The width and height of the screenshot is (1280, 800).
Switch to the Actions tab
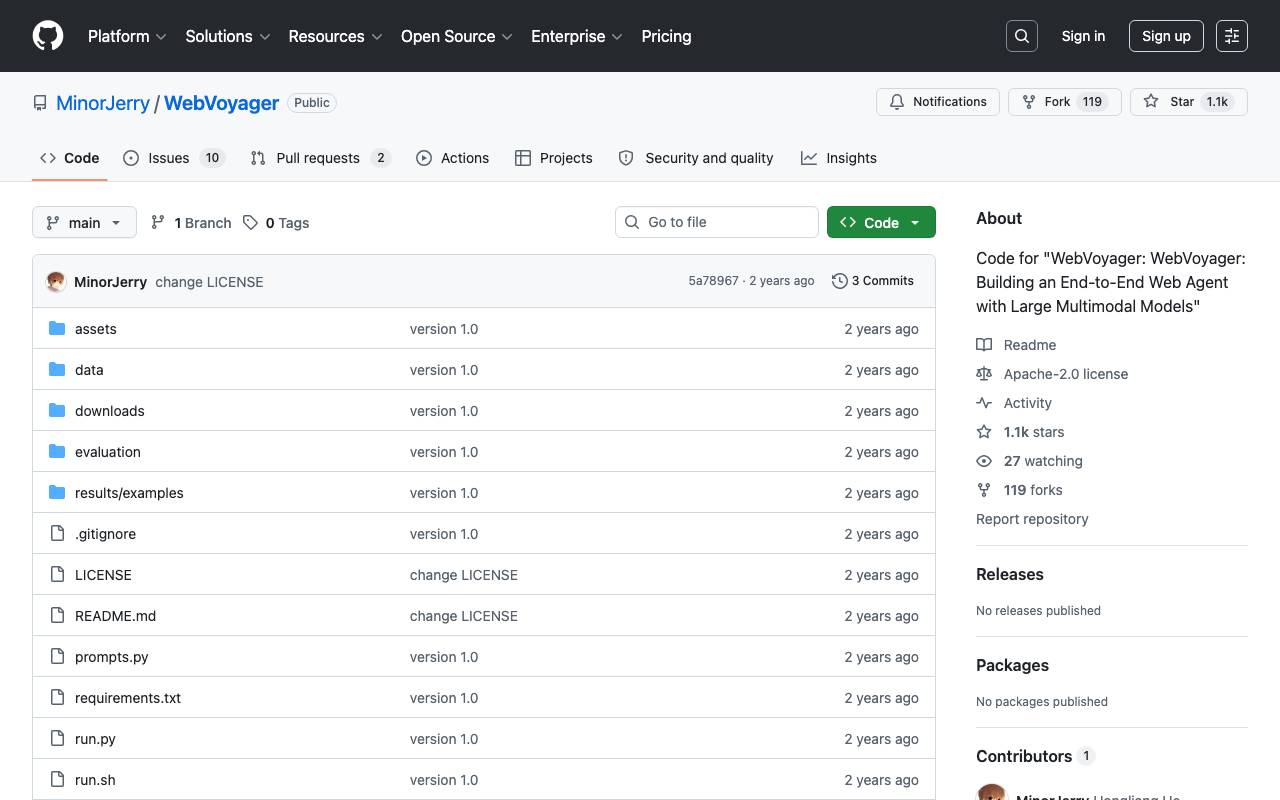(x=453, y=158)
